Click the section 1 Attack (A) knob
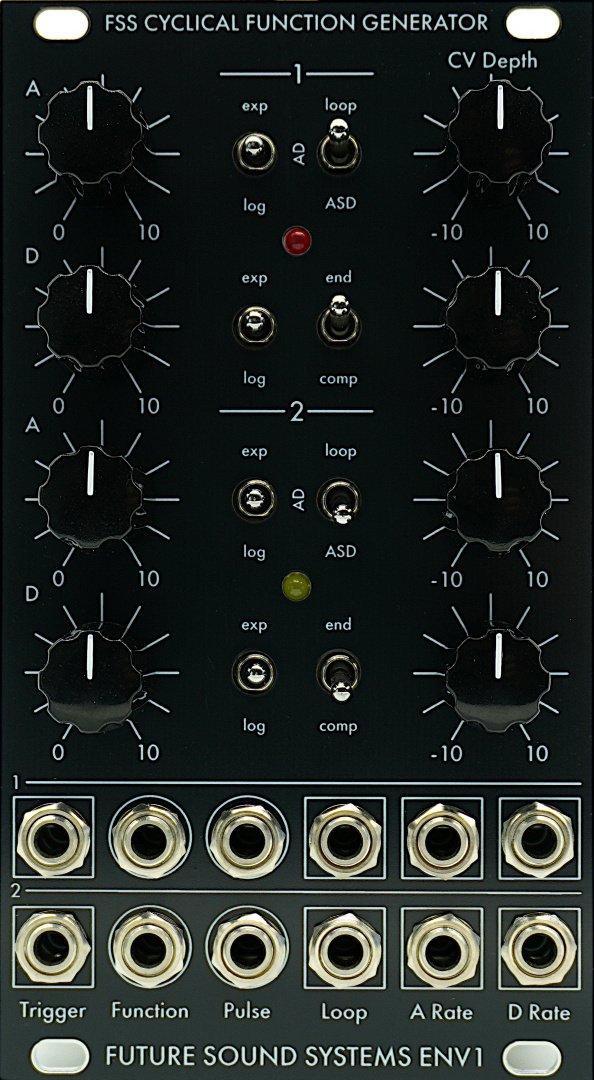Image resolution: width=594 pixels, height=1080 pixels. 90,133
